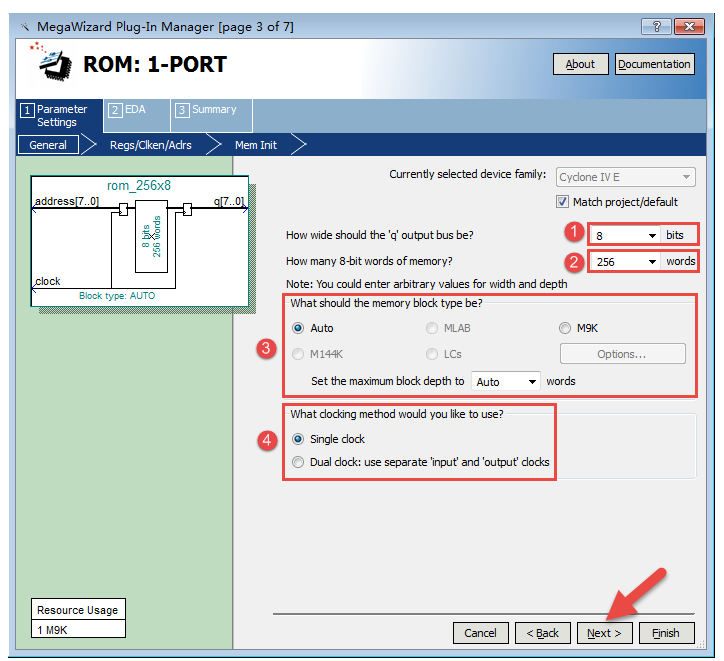724x661 pixels.
Task: Click the MegaWizard title bar wand icon
Action: (24, 27)
